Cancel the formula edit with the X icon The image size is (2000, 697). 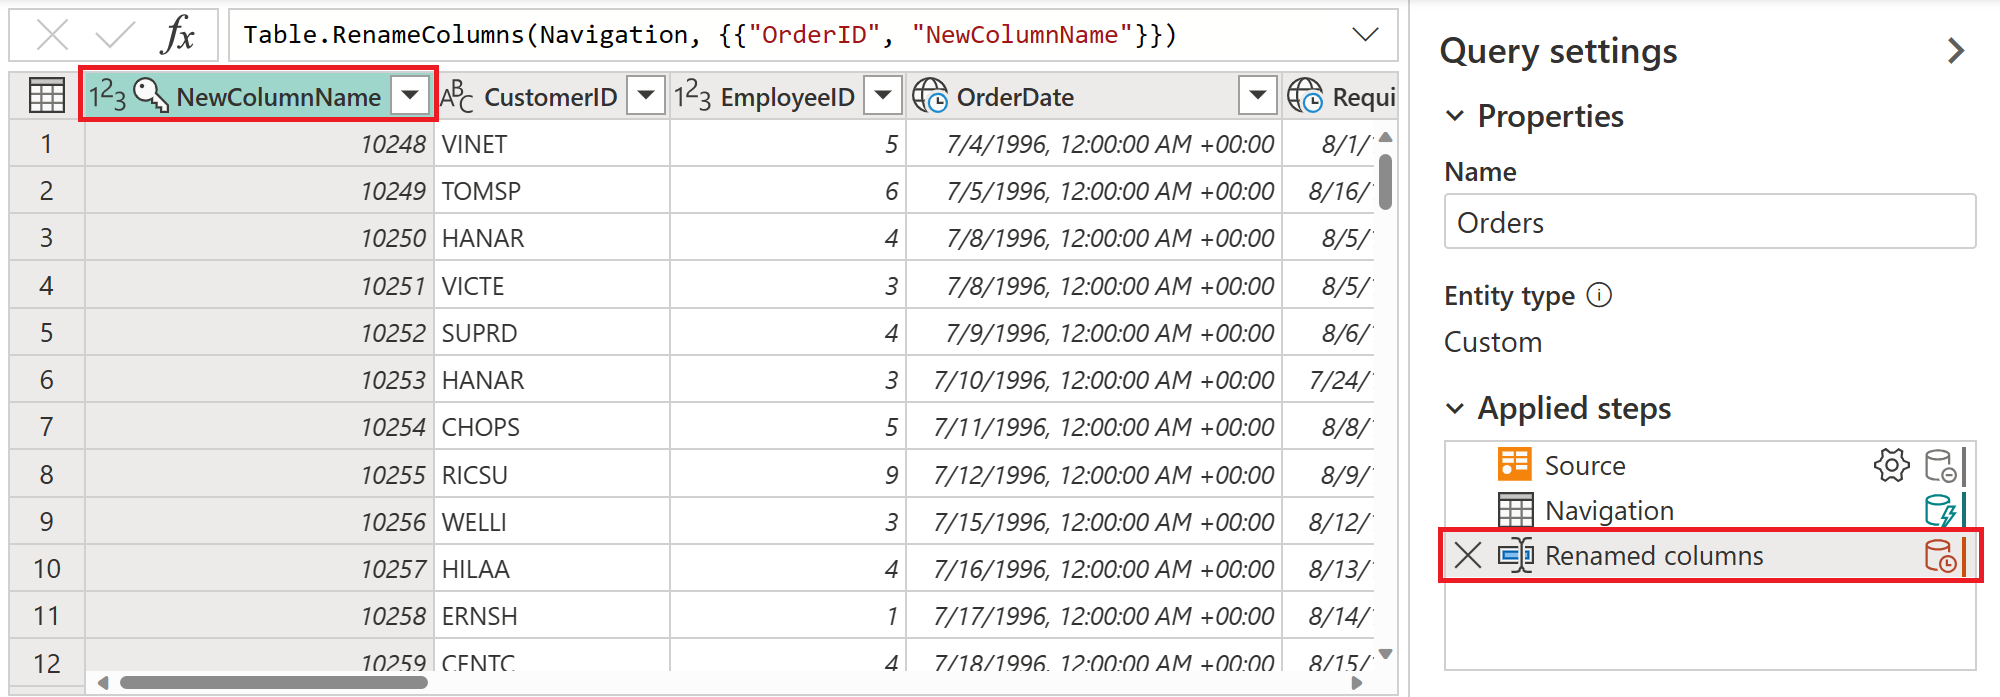click(x=52, y=36)
